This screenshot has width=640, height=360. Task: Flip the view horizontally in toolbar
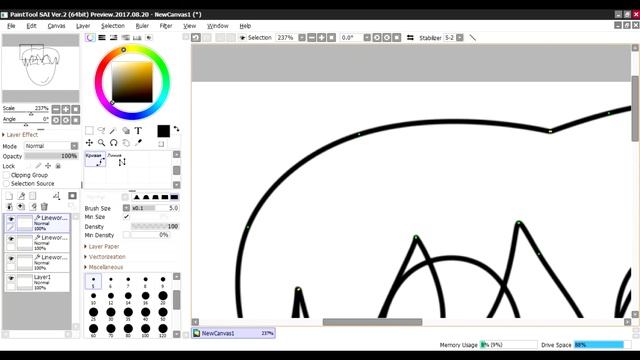pos(410,38)
